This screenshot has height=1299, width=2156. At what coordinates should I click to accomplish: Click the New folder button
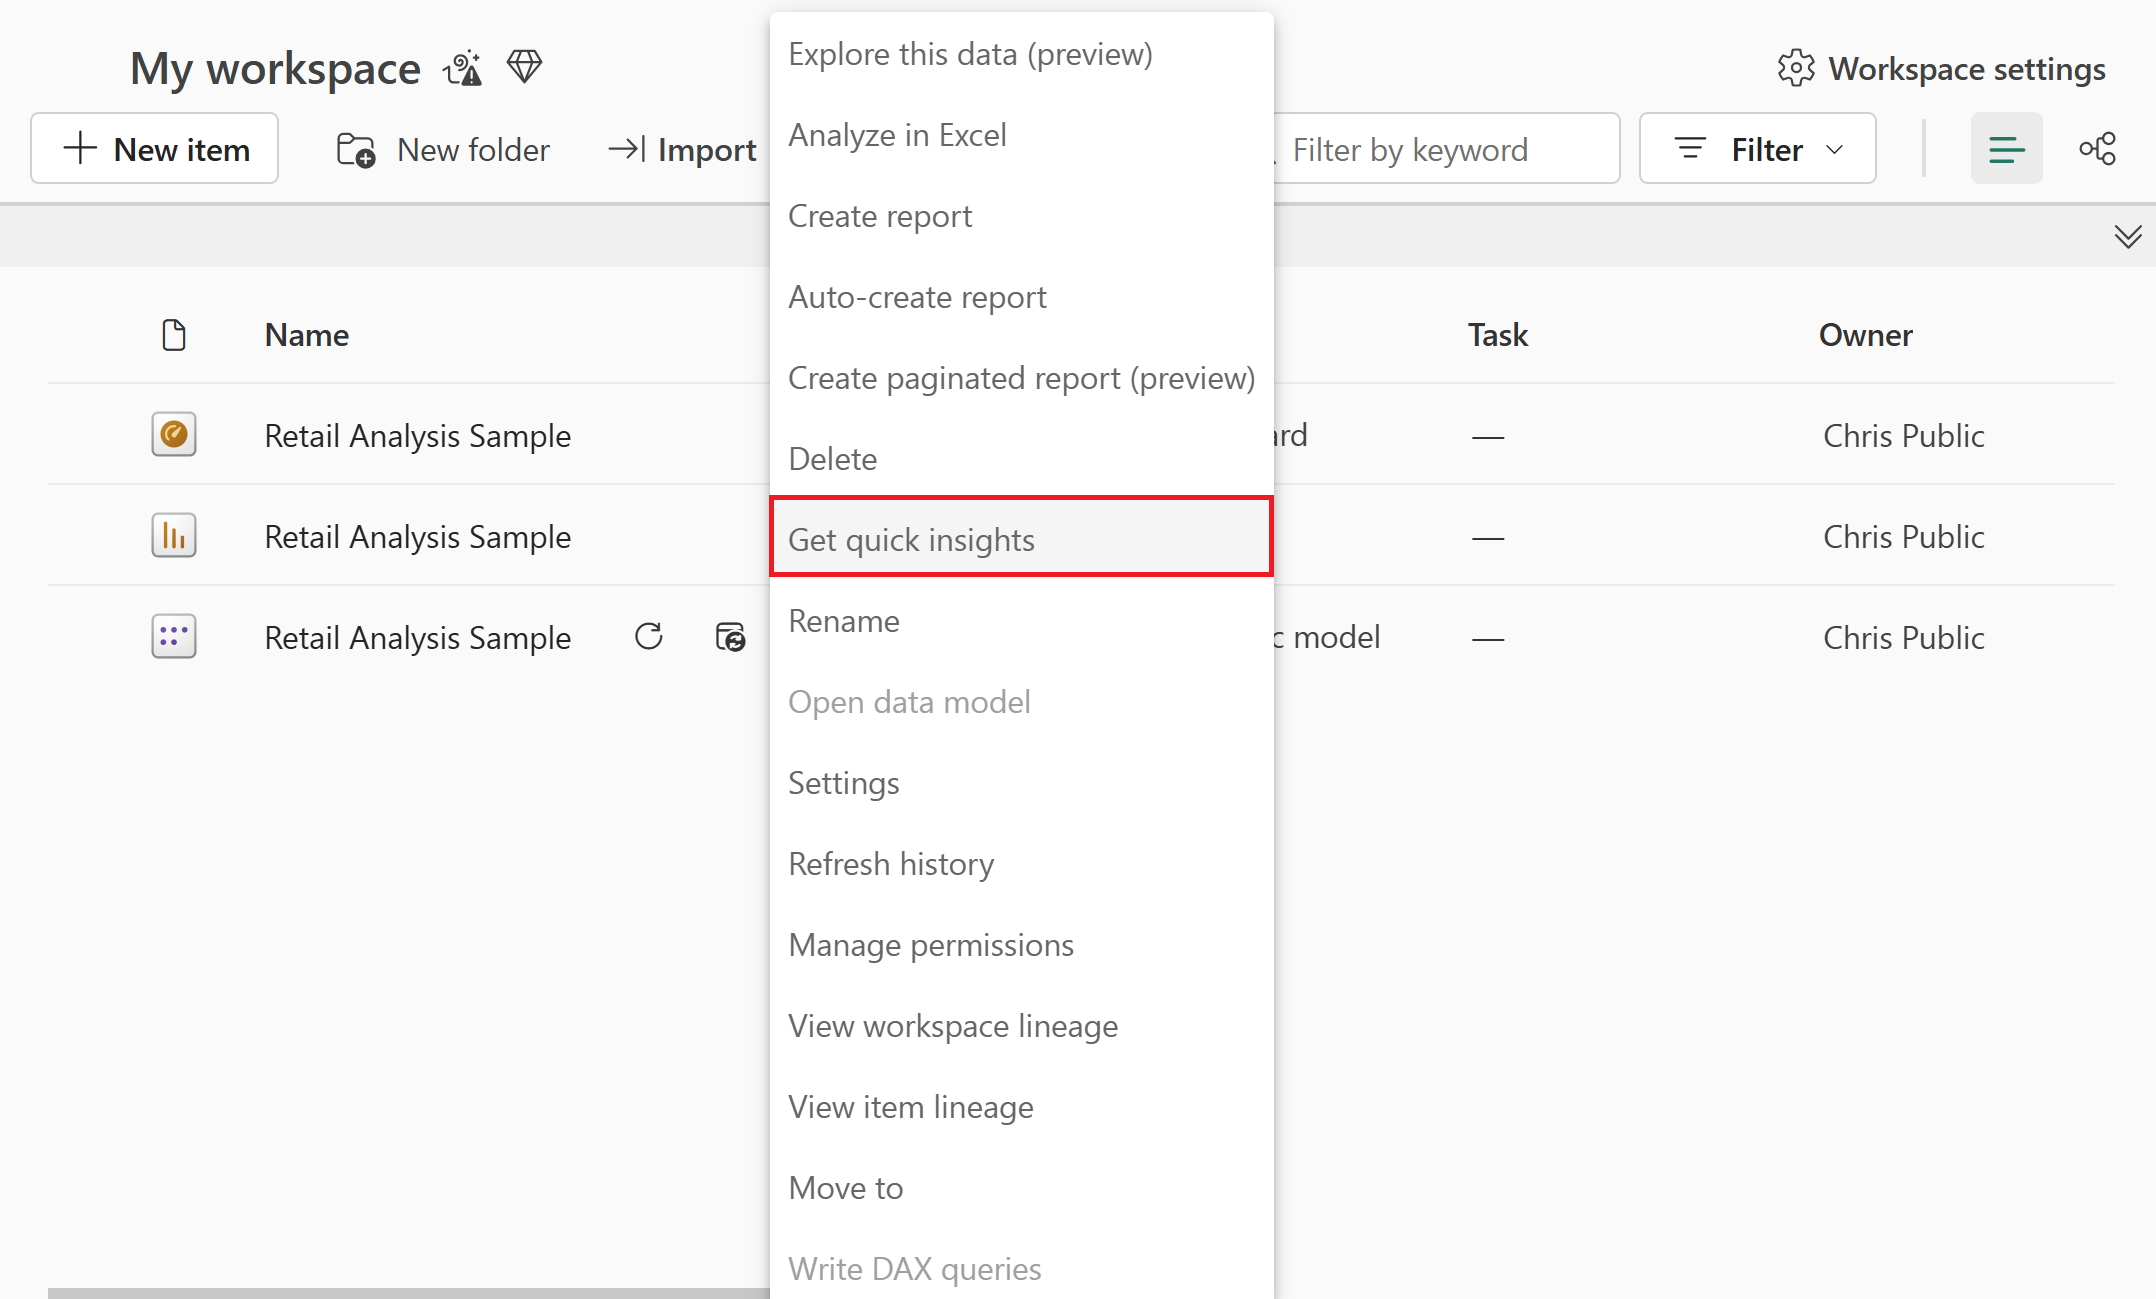point(443,149)
